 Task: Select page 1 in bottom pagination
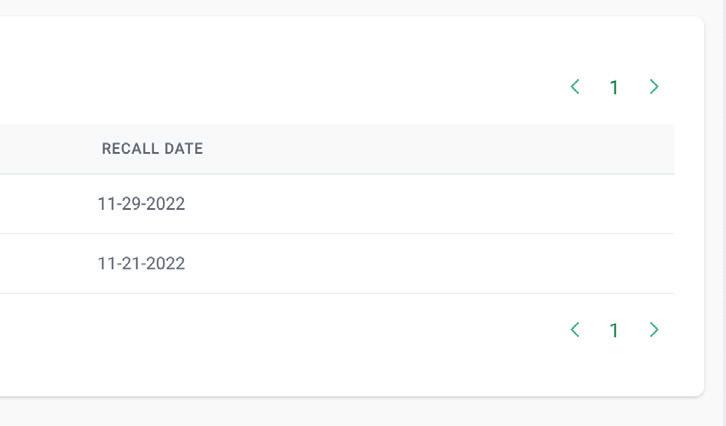coord(614,330)
